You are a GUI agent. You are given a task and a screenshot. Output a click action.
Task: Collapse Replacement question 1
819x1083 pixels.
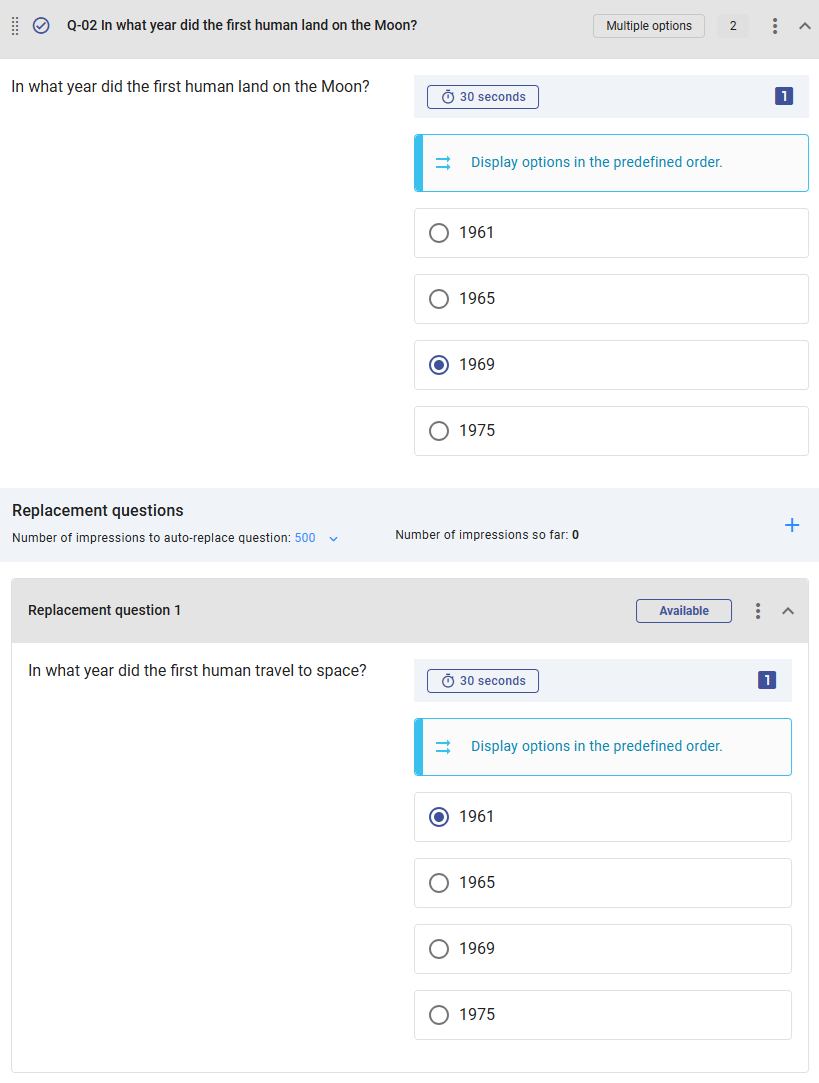click(x=788, y=610)
